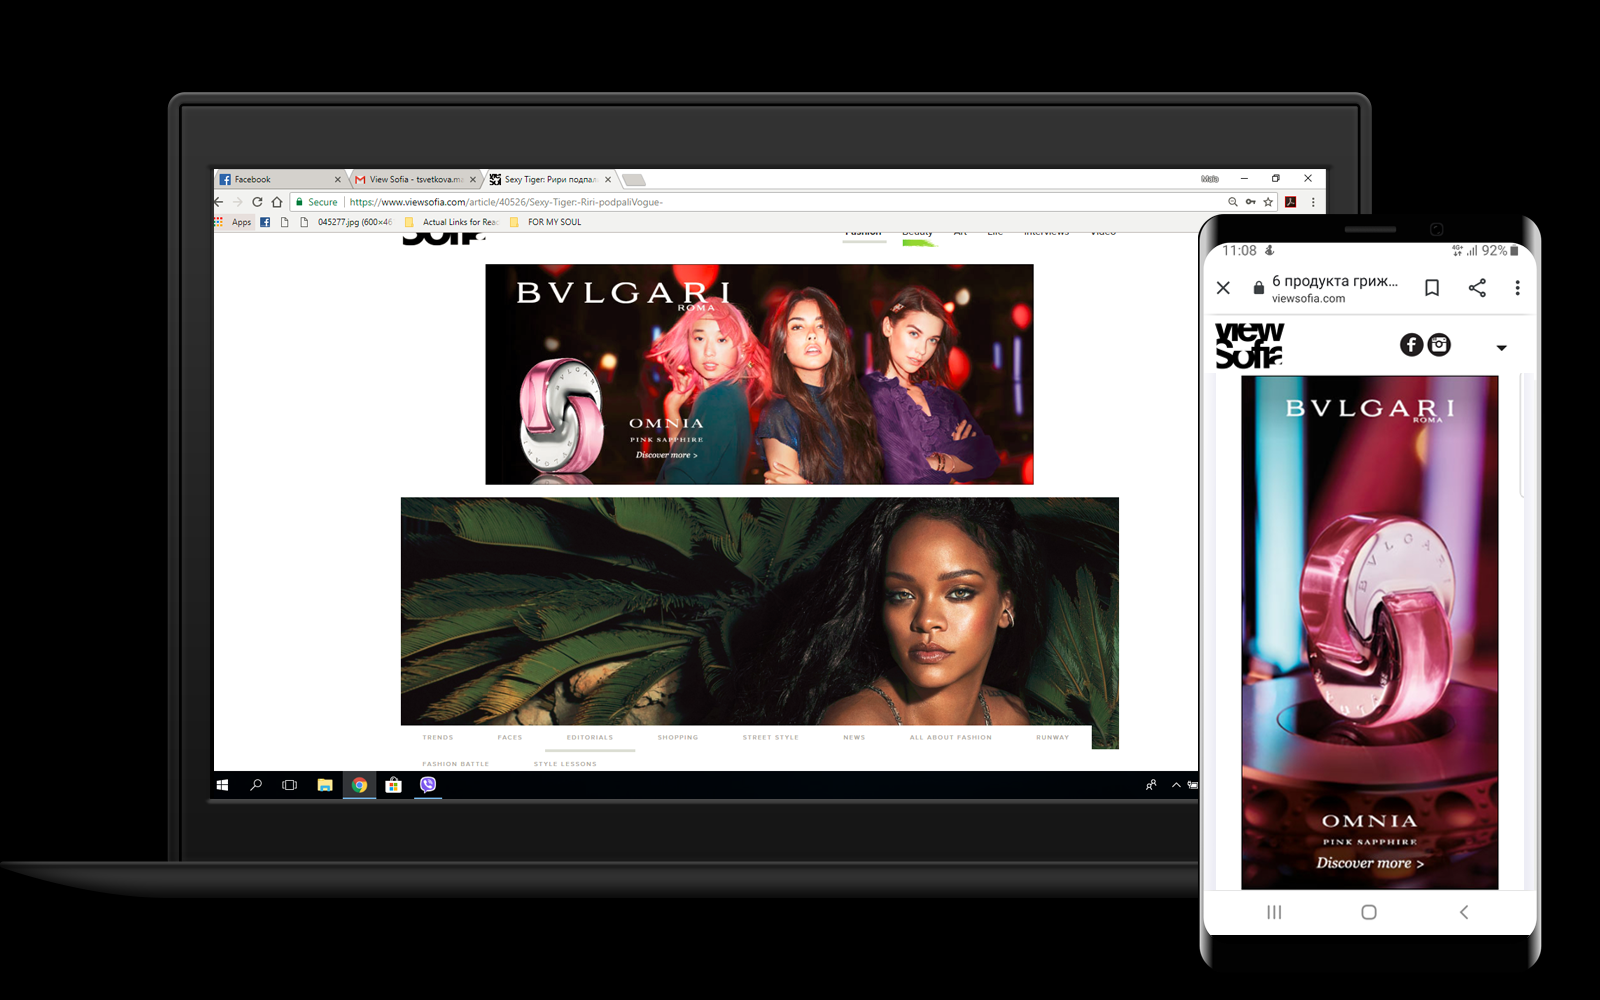The height and width of the screenshot is (1000, 1600).
Task: Open Task View on the taskbar
Action: [290, 785]
